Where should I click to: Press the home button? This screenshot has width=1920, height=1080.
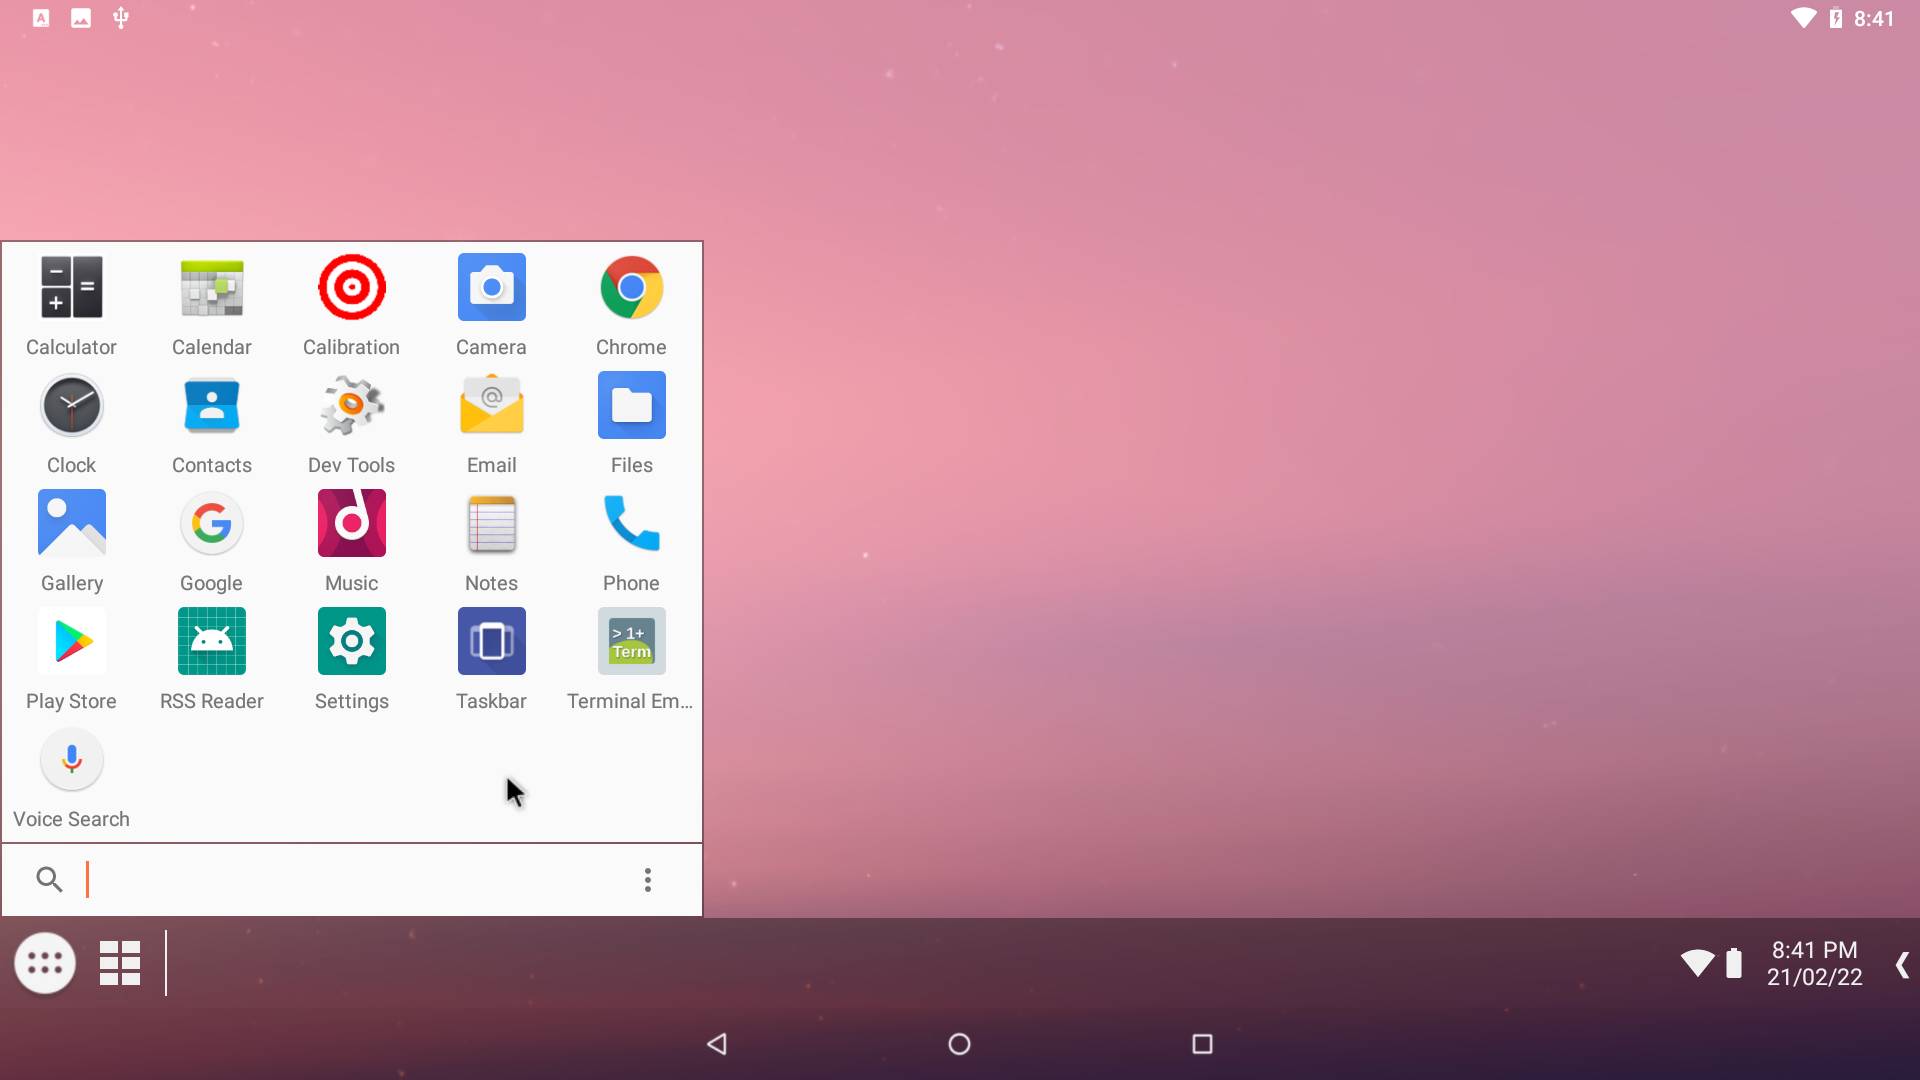[x=960, y=1043]
